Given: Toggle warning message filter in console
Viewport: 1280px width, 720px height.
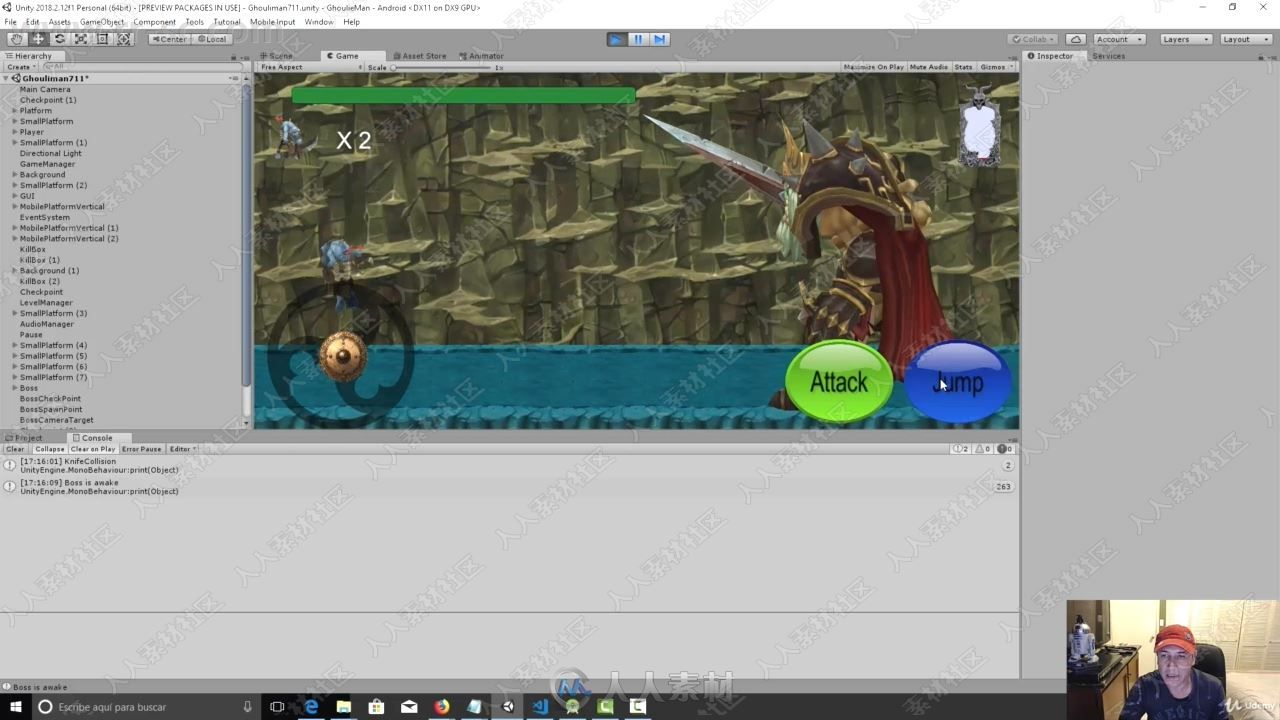Looking at the screenshot, I should (984, 449).
